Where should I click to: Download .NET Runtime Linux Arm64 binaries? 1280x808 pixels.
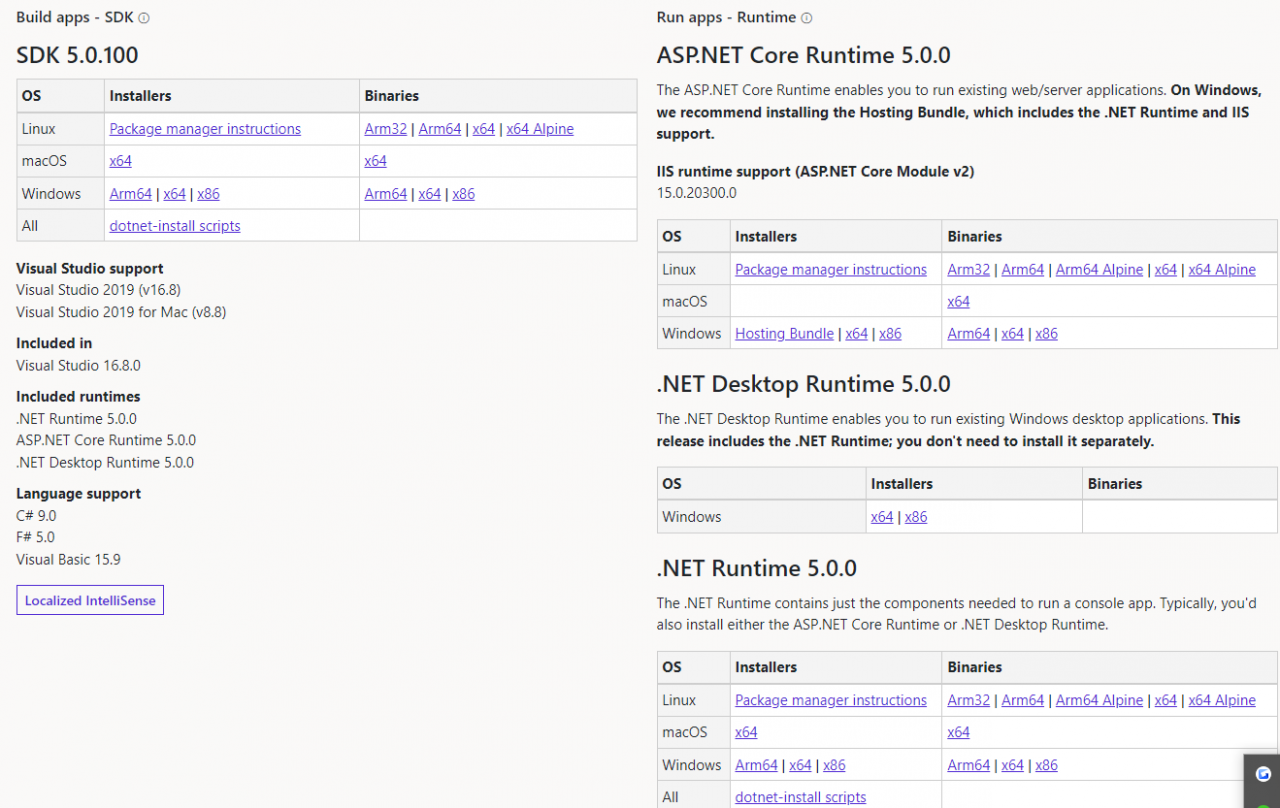click(1023, 701)
